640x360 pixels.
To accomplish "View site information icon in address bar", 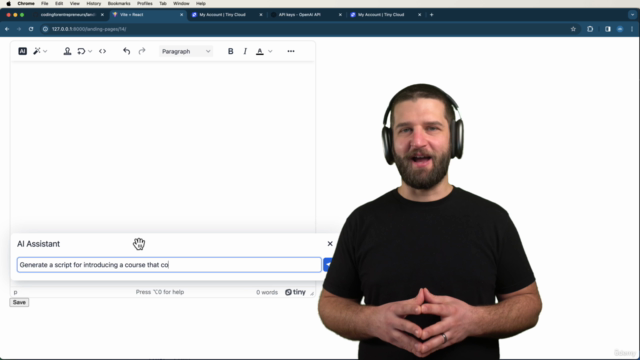I will [45, 29].
